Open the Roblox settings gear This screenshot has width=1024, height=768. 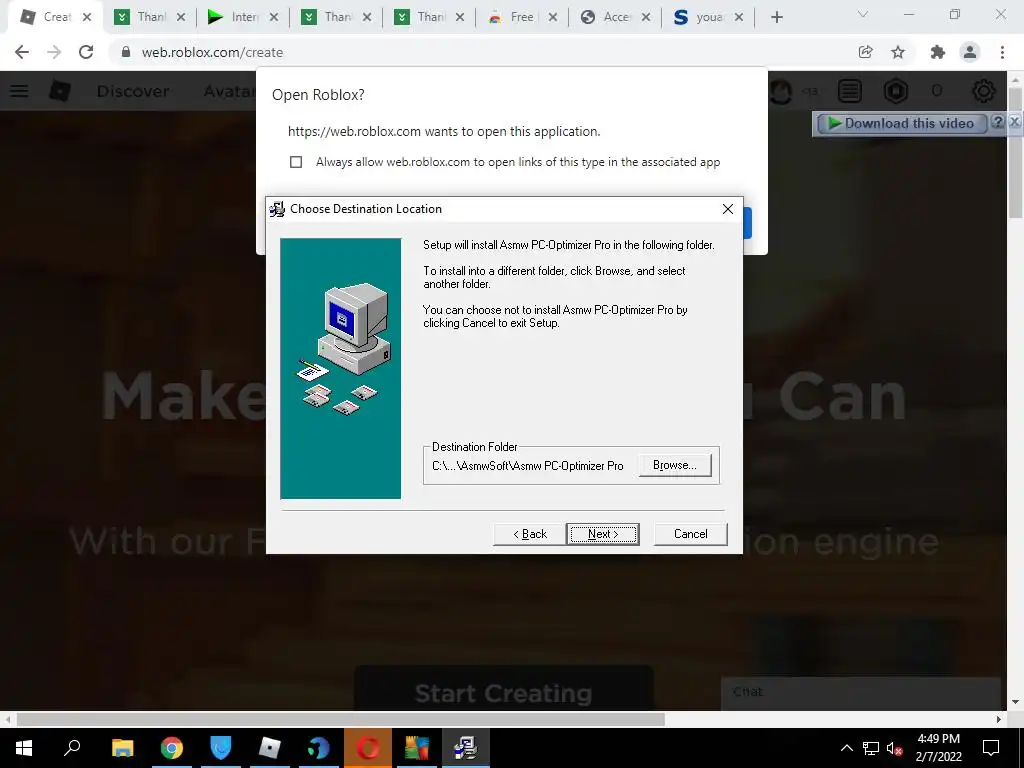pyautogui.click(x=984, y=91)
